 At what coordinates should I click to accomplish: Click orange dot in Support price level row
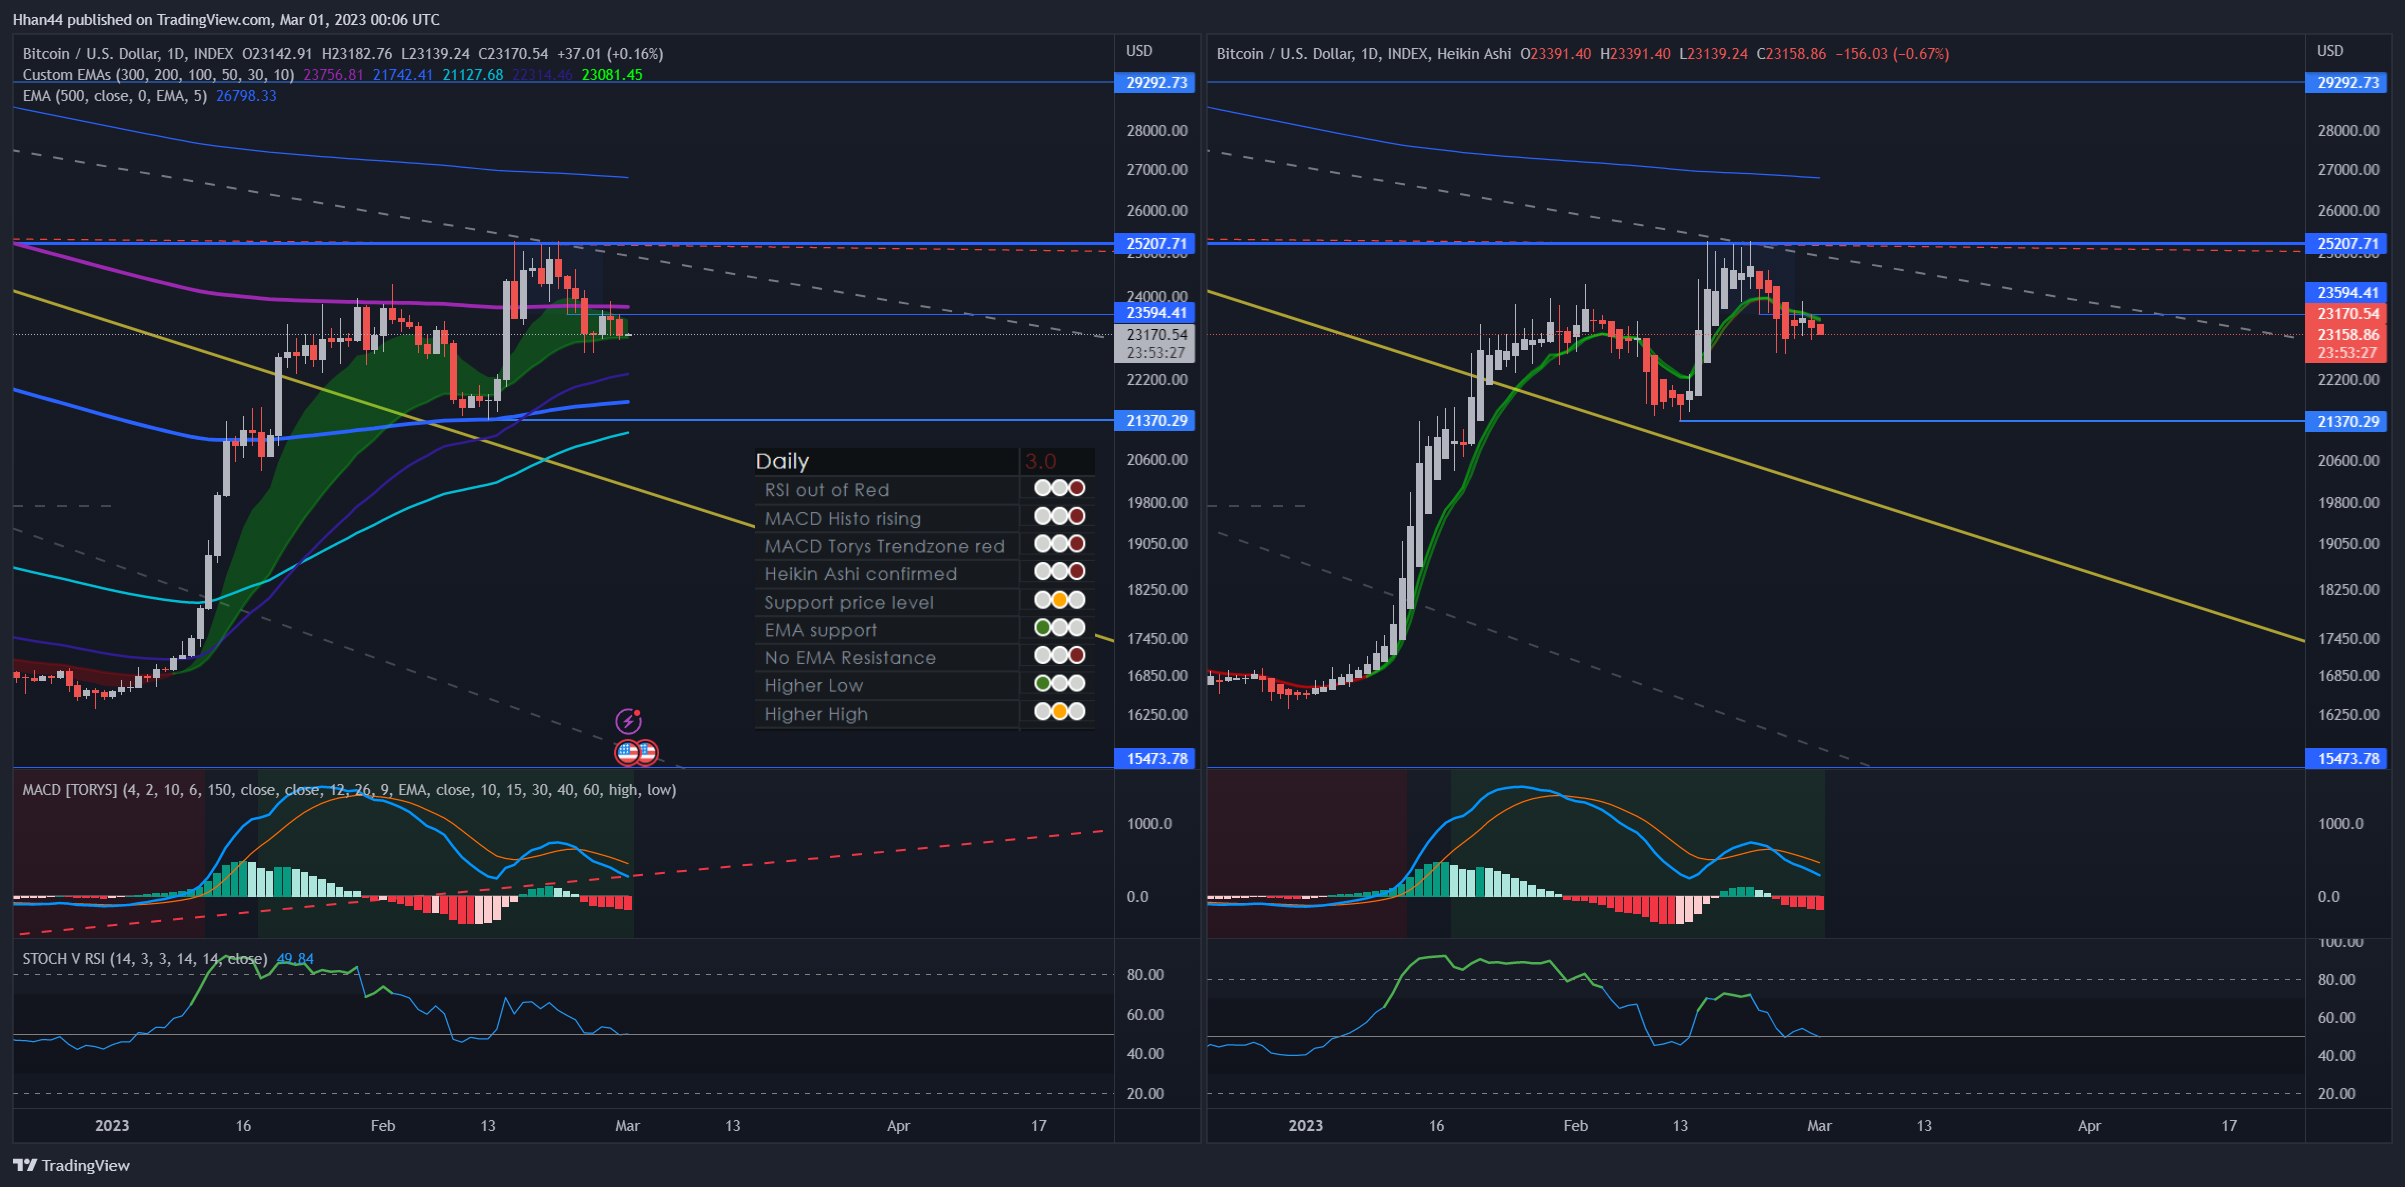pyautogui.click(x=1059, y=601)
